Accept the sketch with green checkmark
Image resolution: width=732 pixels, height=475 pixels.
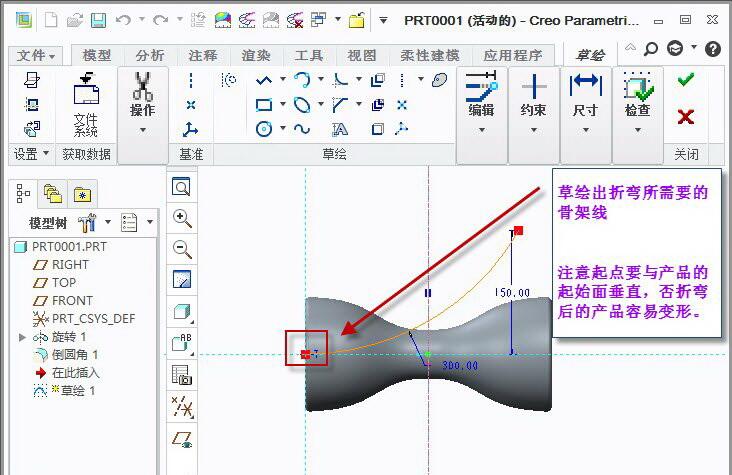pyautogui.click(x=685, y=80)
